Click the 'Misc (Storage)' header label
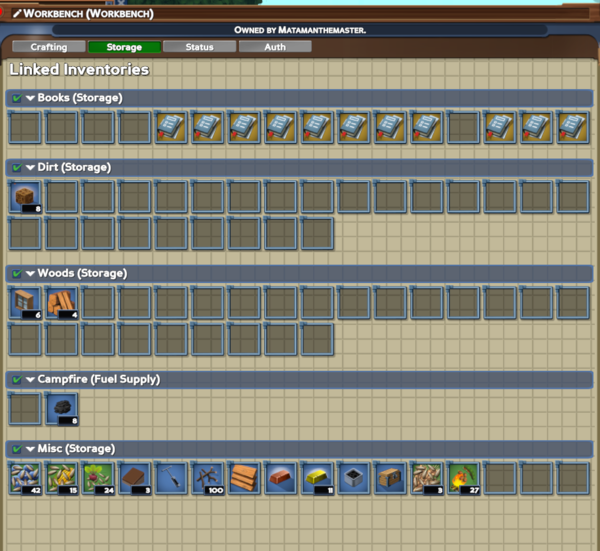This screenshot has width=600, height=551. coord(76,449)
